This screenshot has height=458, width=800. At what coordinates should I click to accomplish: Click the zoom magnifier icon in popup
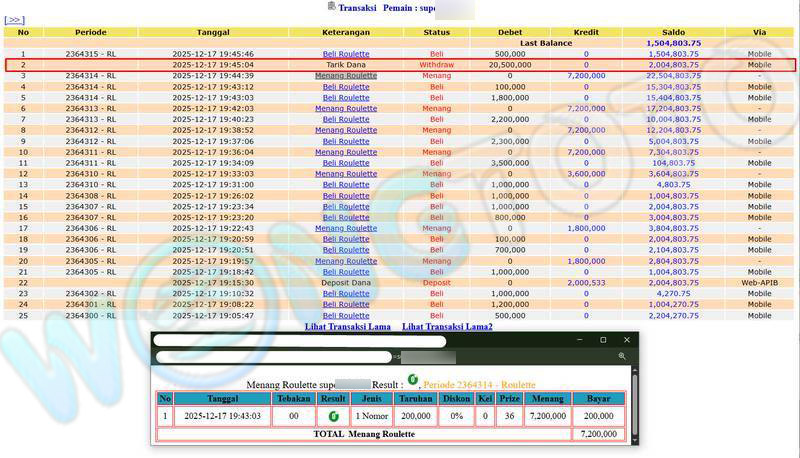tap(622, 356)
